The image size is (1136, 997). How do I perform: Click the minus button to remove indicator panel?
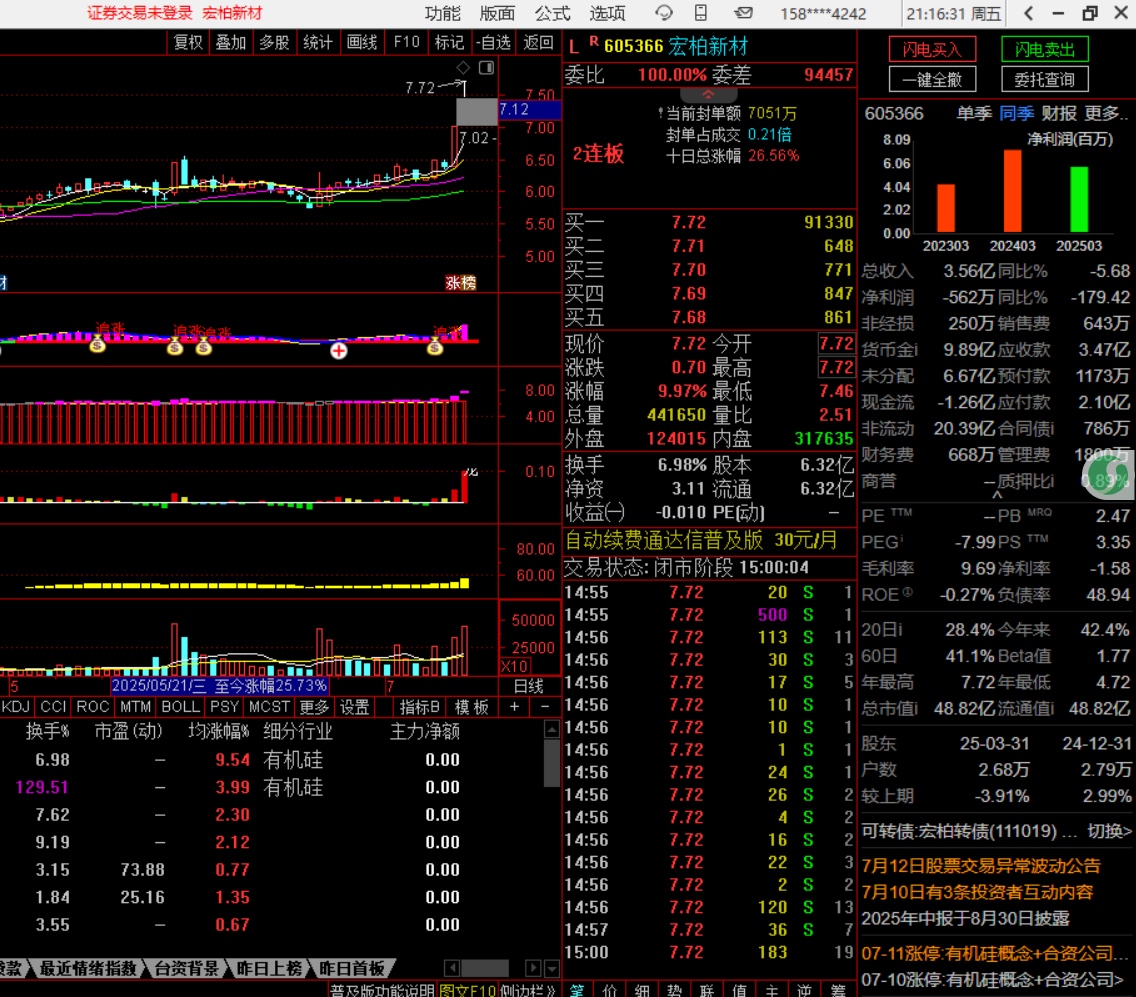[546, 706]
